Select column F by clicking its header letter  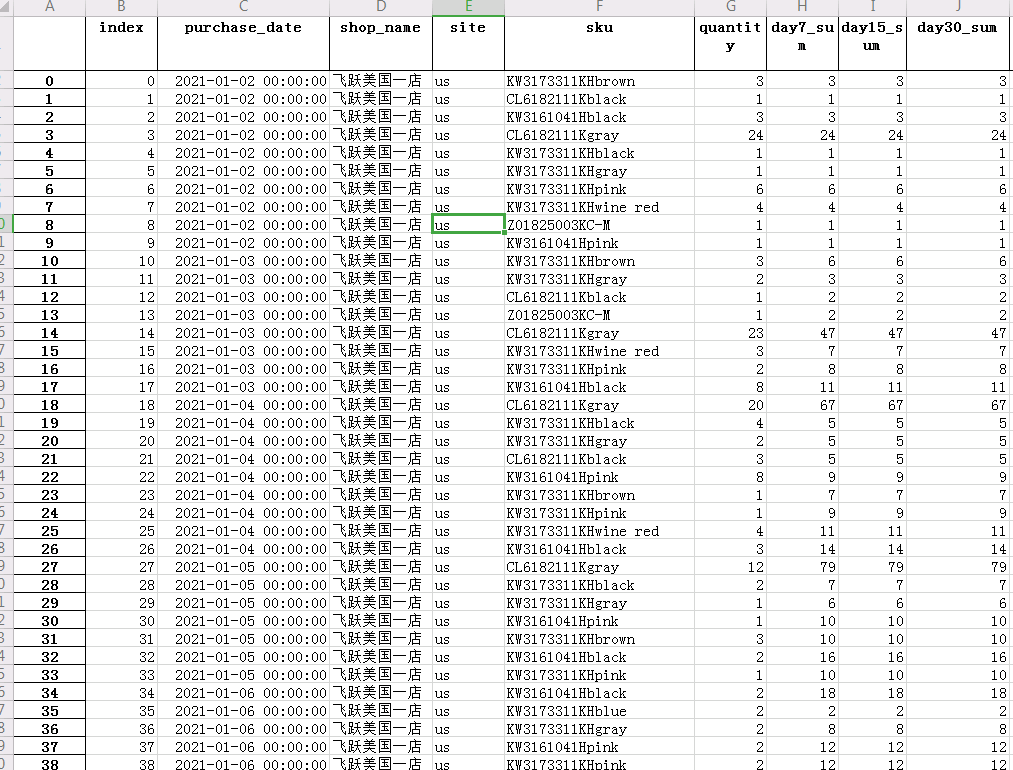598,8
